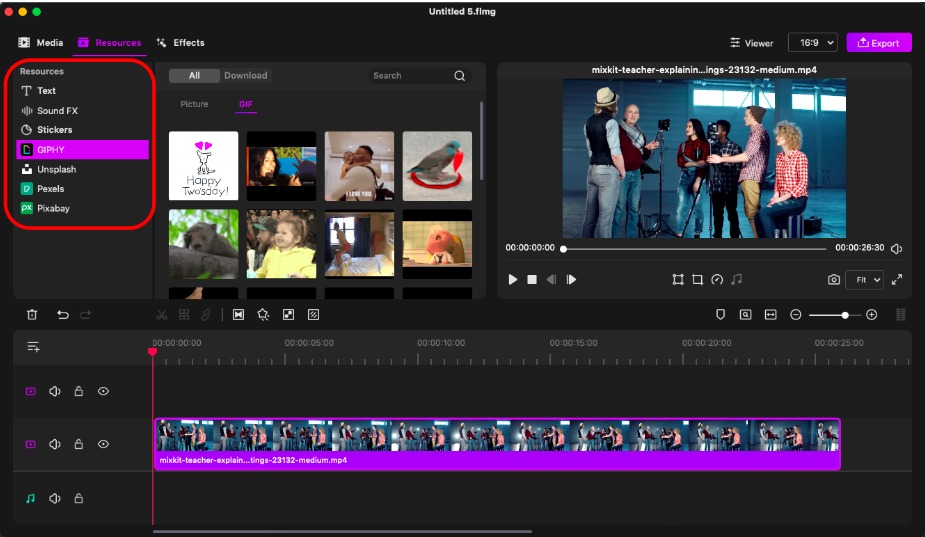Click the Export button
Viewport: 925px width, 537px height.
[x=879, y=43]
